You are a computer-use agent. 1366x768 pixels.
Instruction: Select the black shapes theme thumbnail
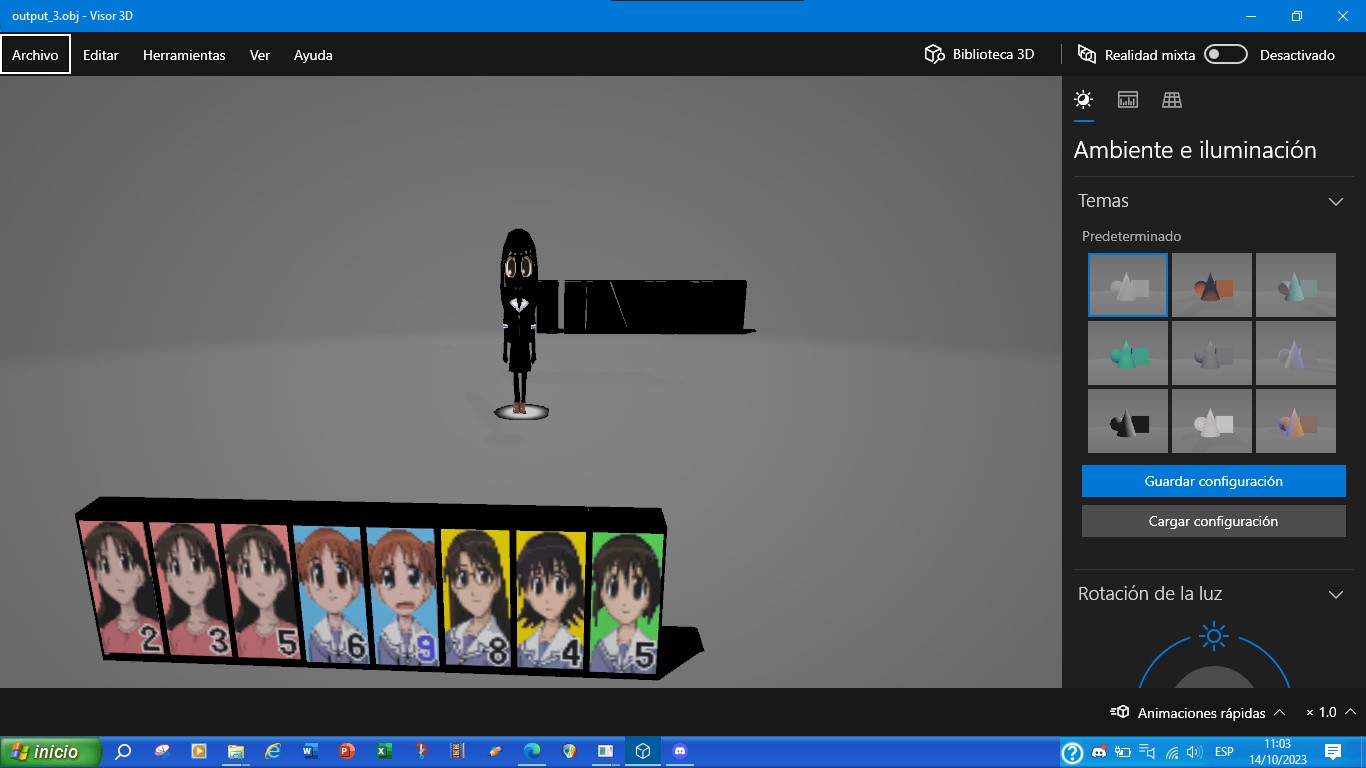tap(1128, 421)
